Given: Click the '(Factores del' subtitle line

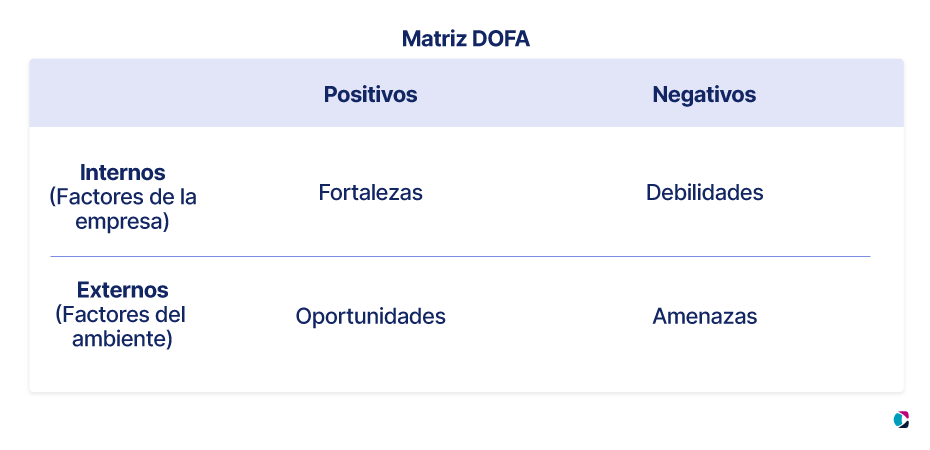Looking at the screenshot, I should pyautogui.click(x=121, y=314).
